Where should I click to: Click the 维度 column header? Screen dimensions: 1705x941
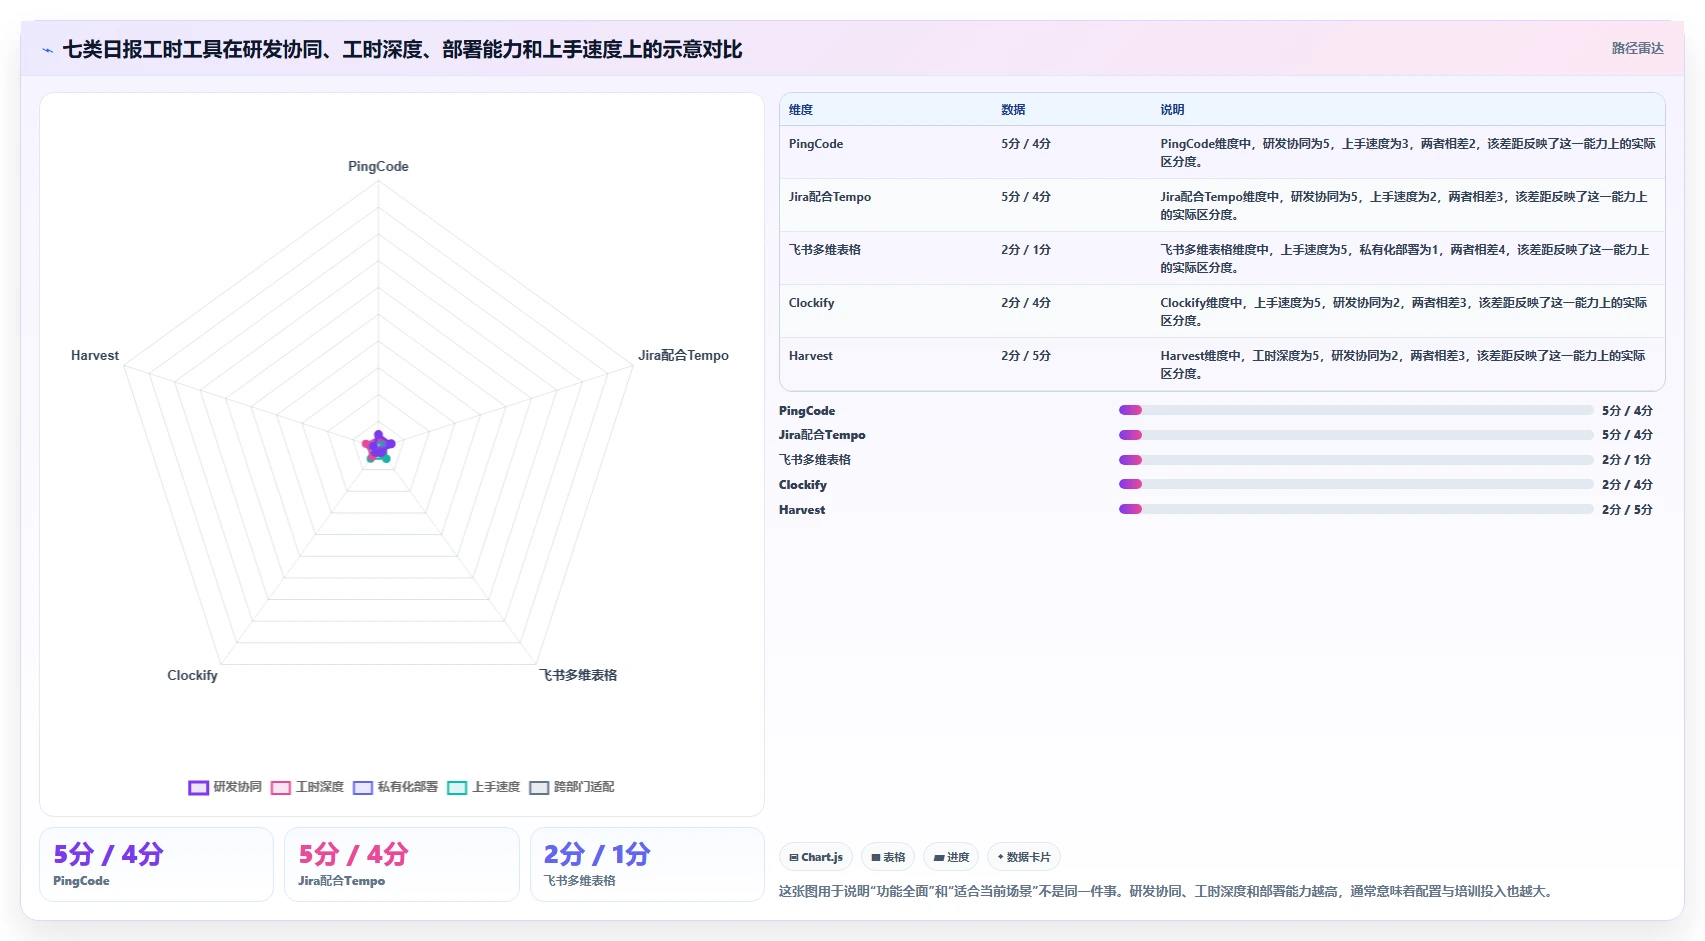tap(801, 110)
